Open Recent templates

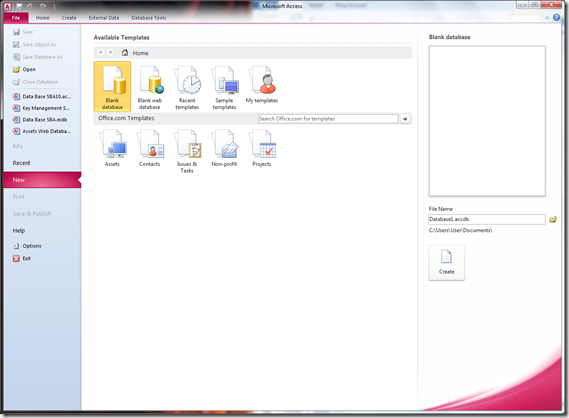[x=187, y=87]
